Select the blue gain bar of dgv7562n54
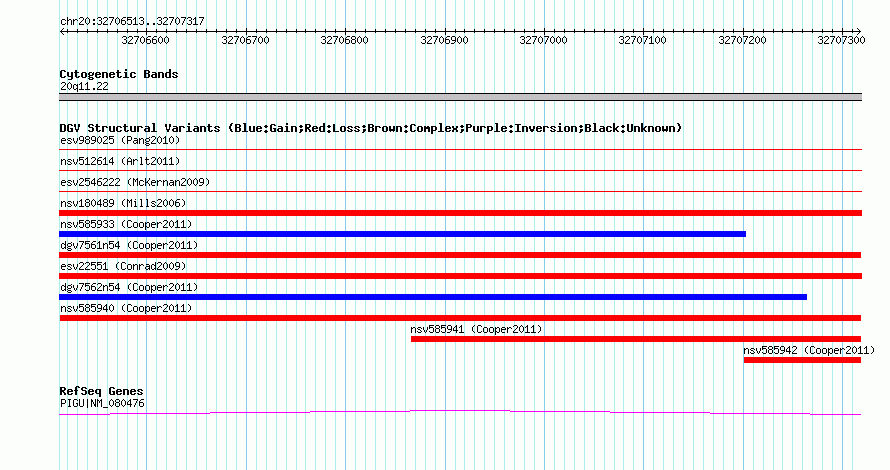Image resolution: width=890 pixels, height=470 pixels. coord(433,297)
